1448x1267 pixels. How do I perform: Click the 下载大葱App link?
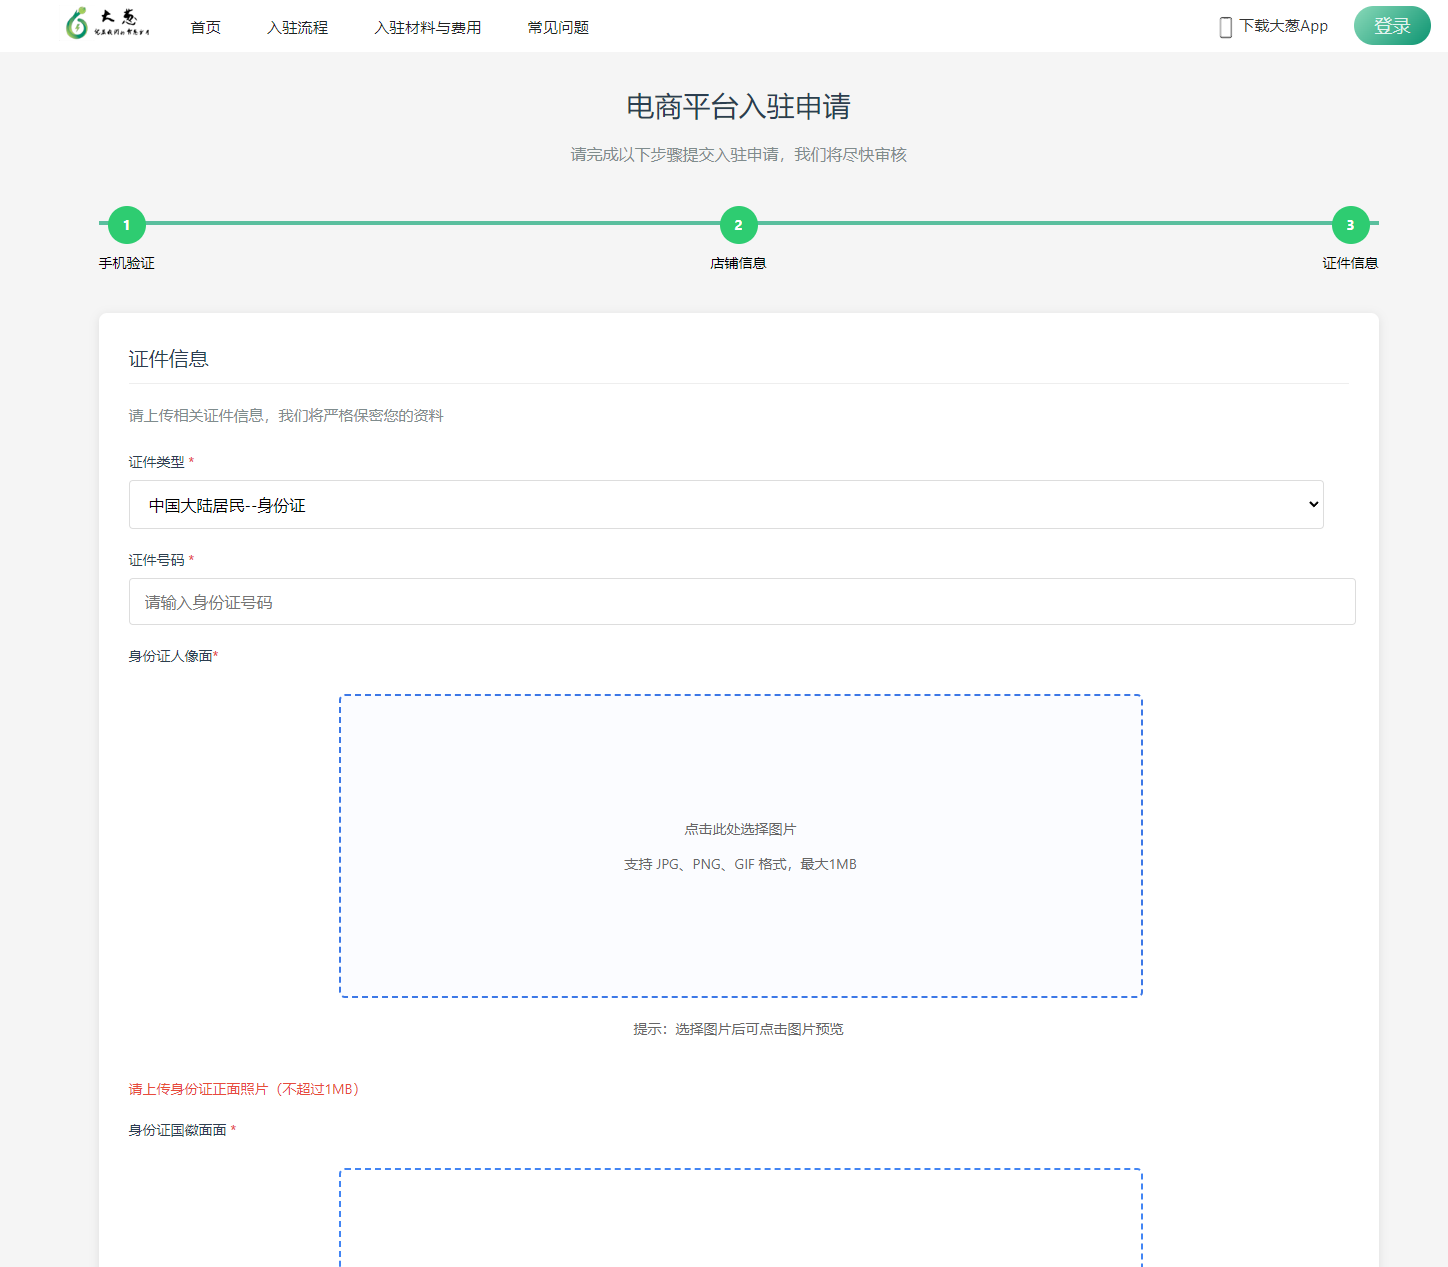[1283, 26]
